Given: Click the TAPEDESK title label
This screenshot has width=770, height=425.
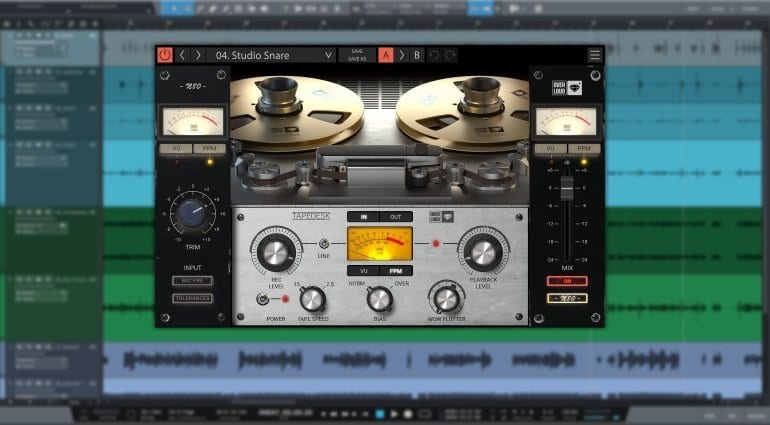Looking at the screenshot, I should click(x=311, y=216).
